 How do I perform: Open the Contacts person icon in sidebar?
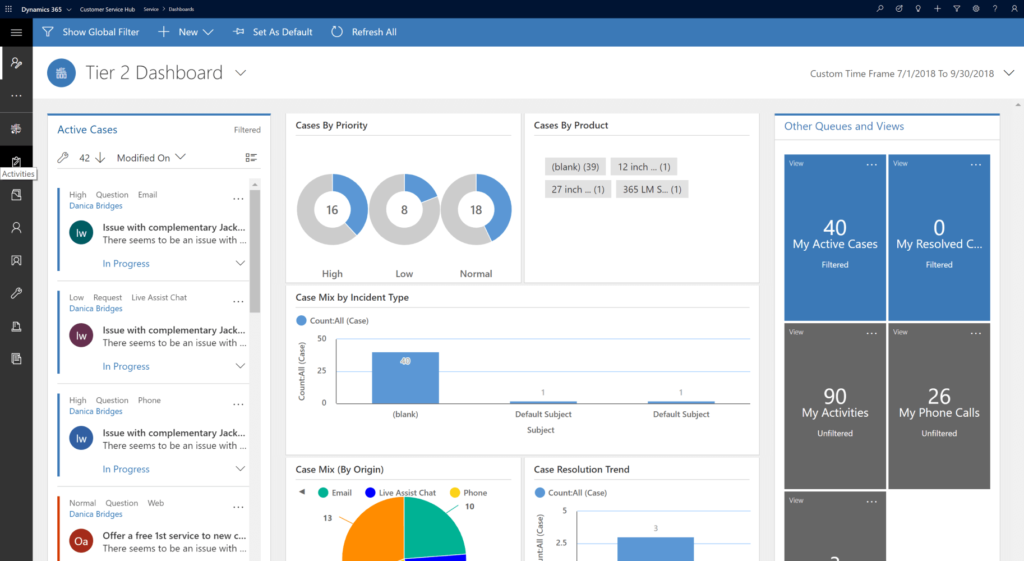[x=16, y=227]
